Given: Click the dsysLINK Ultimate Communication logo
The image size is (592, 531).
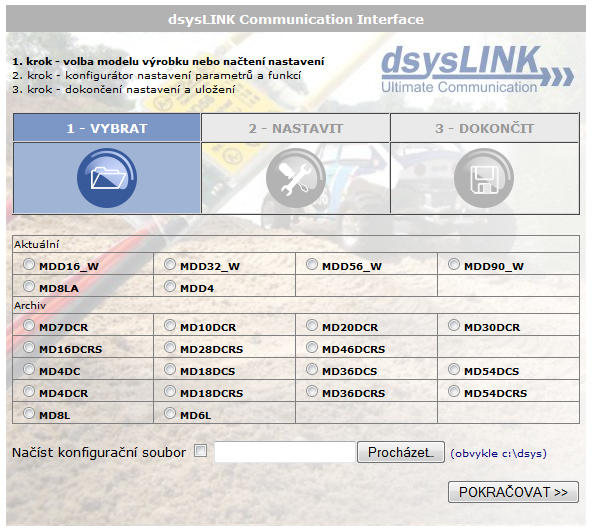Looking at the screenshot, I should (477, 69).
